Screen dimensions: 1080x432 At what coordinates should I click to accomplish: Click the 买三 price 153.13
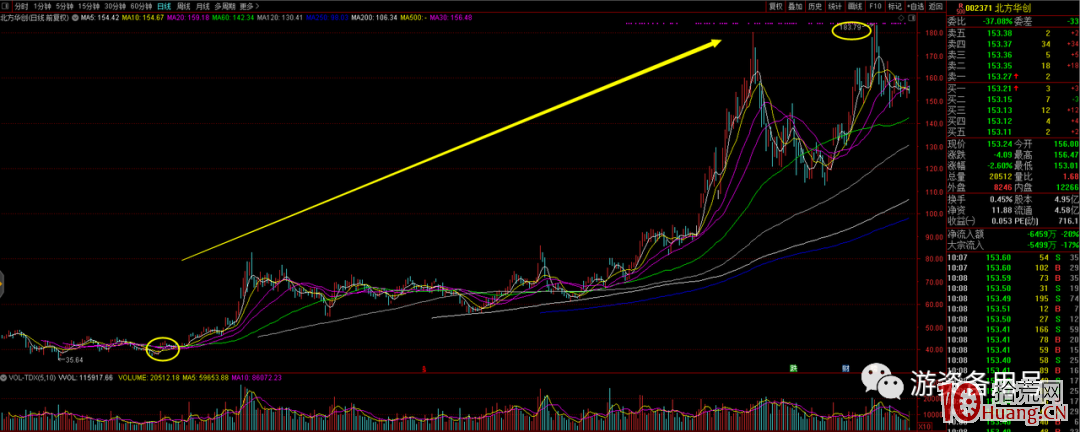[x=999, y=110]
